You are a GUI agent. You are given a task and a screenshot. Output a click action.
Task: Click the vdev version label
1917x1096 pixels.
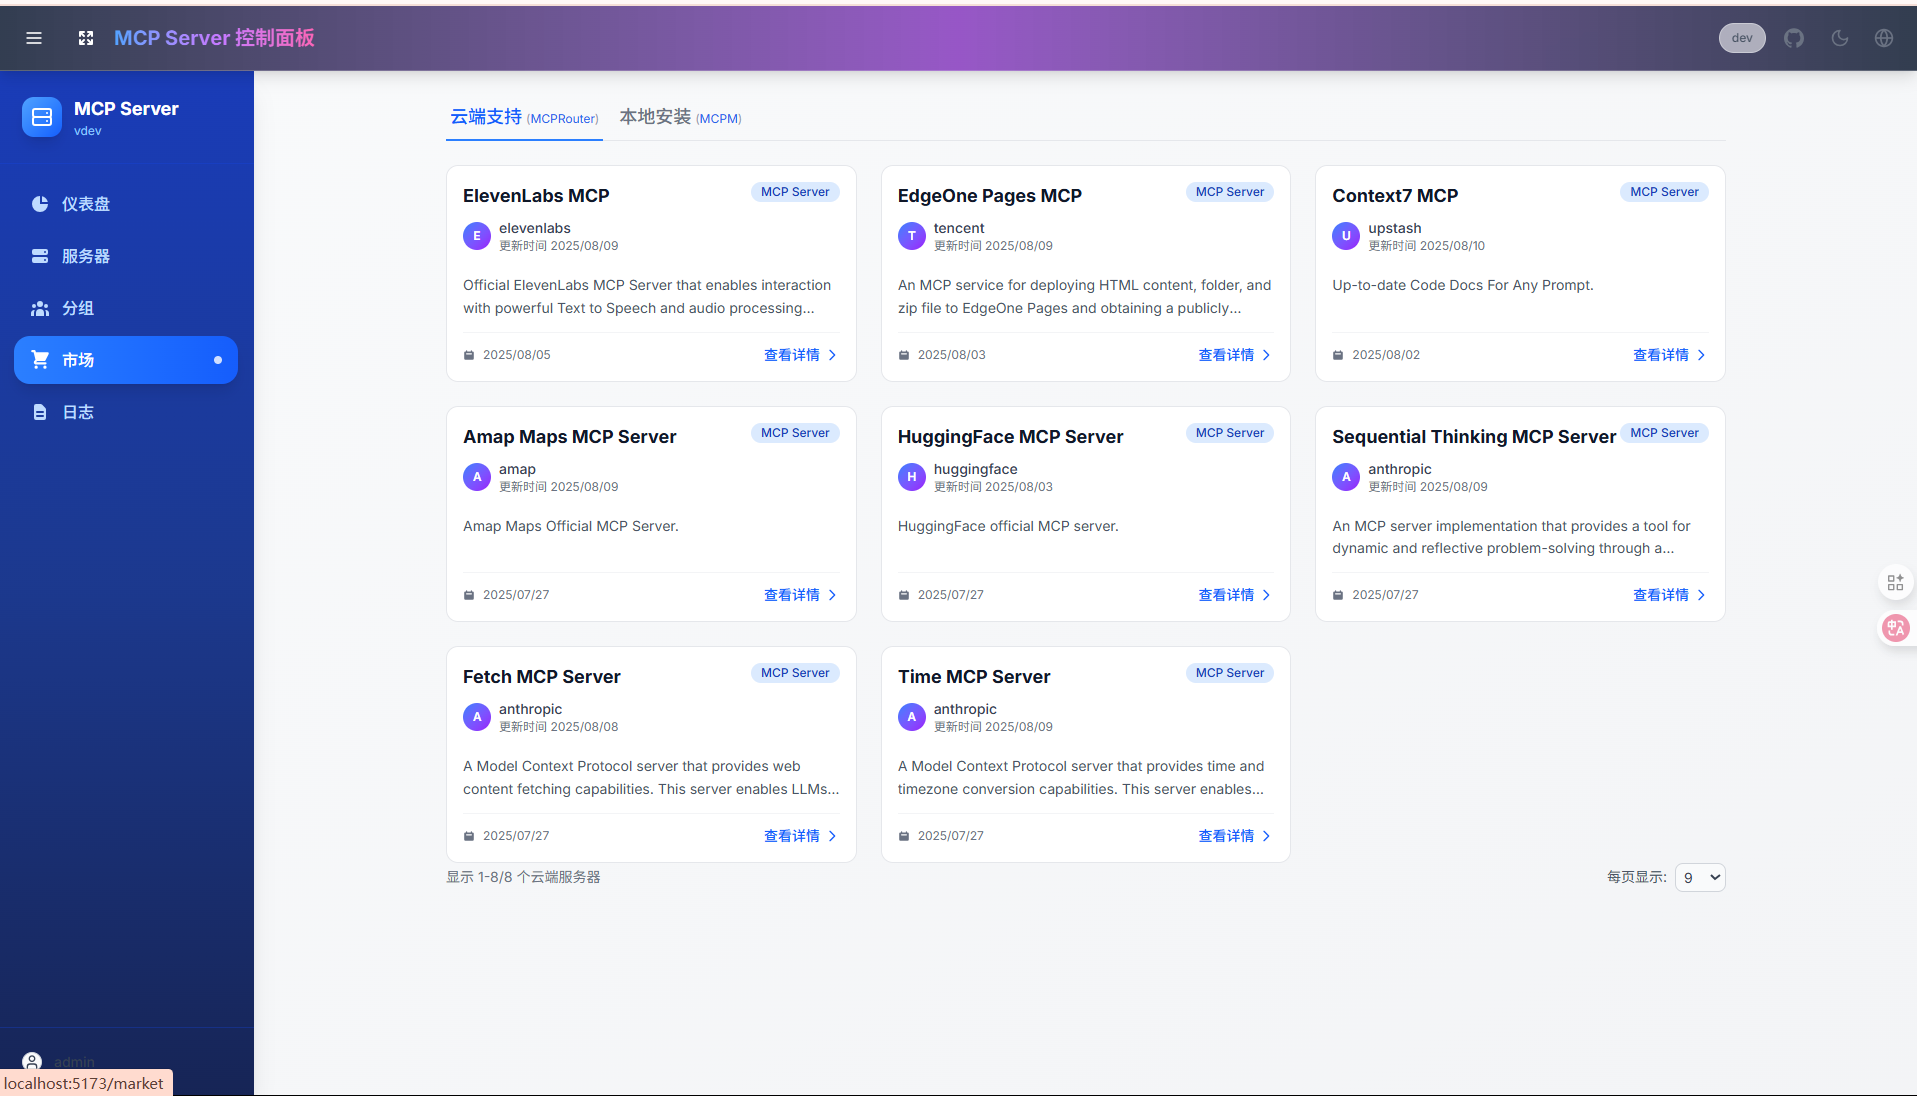point(88,131)
